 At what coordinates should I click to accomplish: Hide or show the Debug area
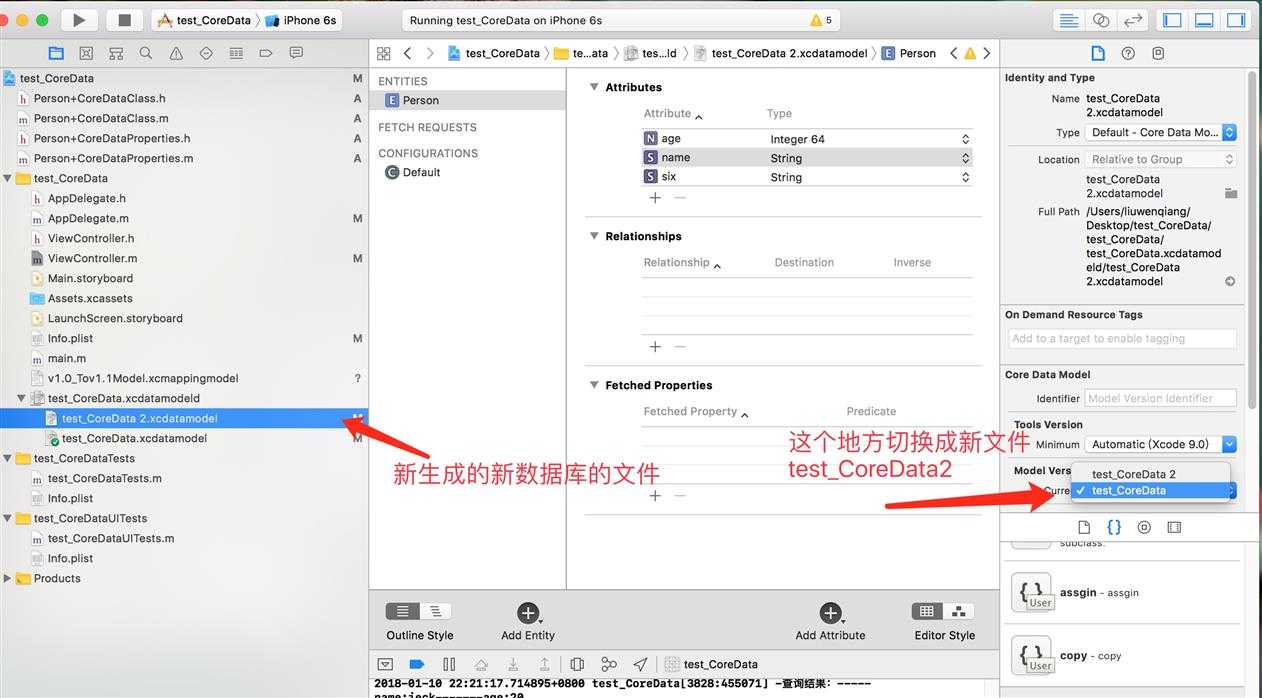1205,20
